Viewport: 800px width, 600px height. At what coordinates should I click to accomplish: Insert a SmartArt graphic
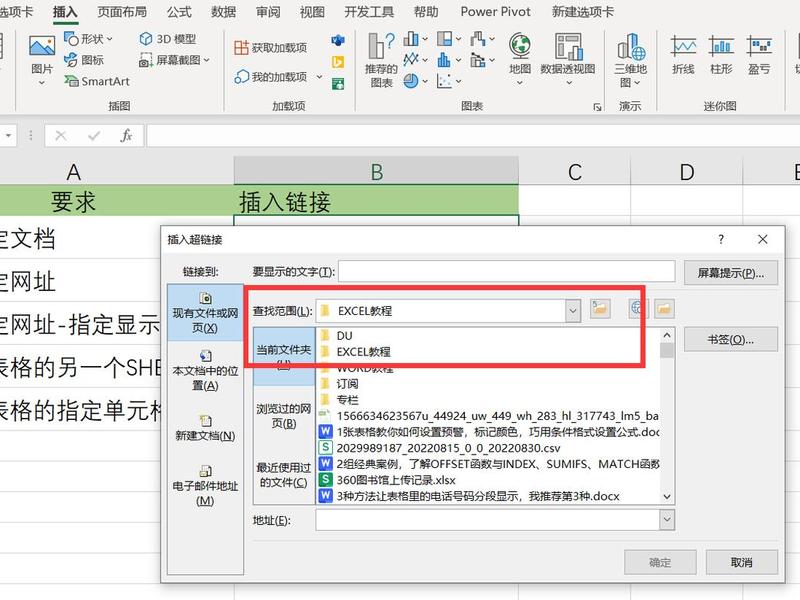(x=97, y=81)
